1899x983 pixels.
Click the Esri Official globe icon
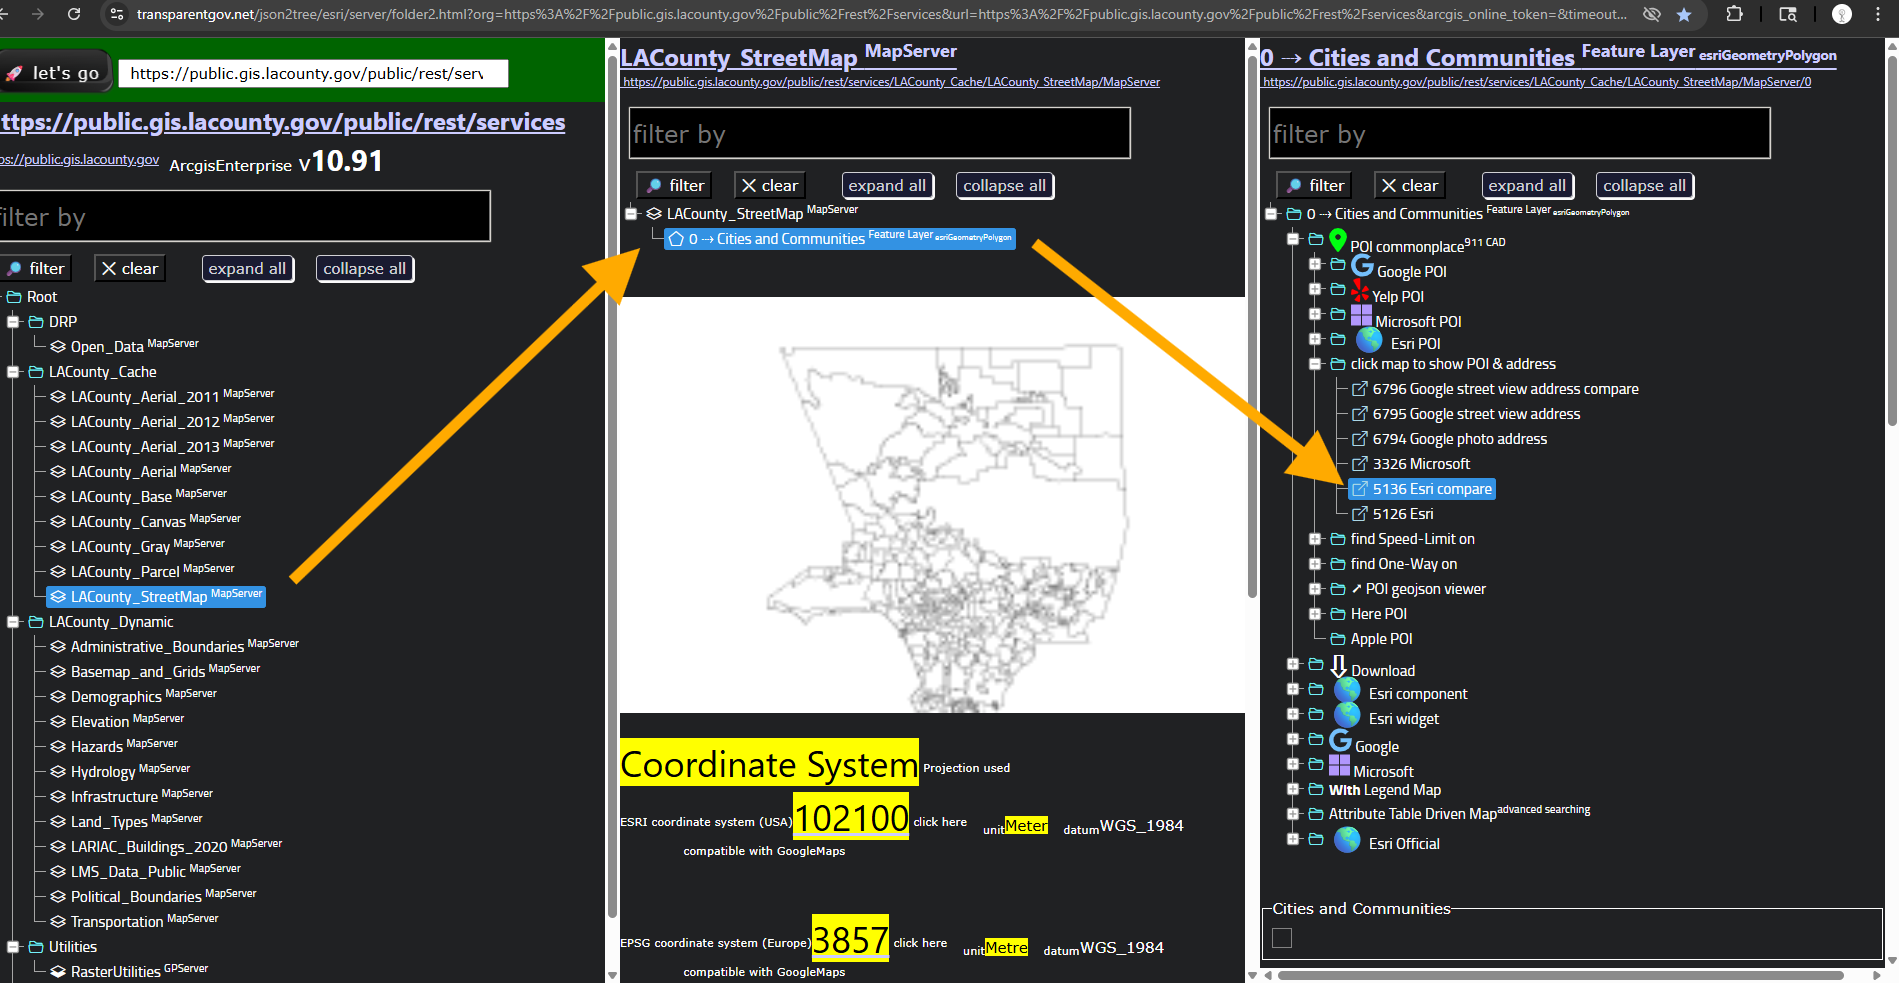(x=1347, y=841)
